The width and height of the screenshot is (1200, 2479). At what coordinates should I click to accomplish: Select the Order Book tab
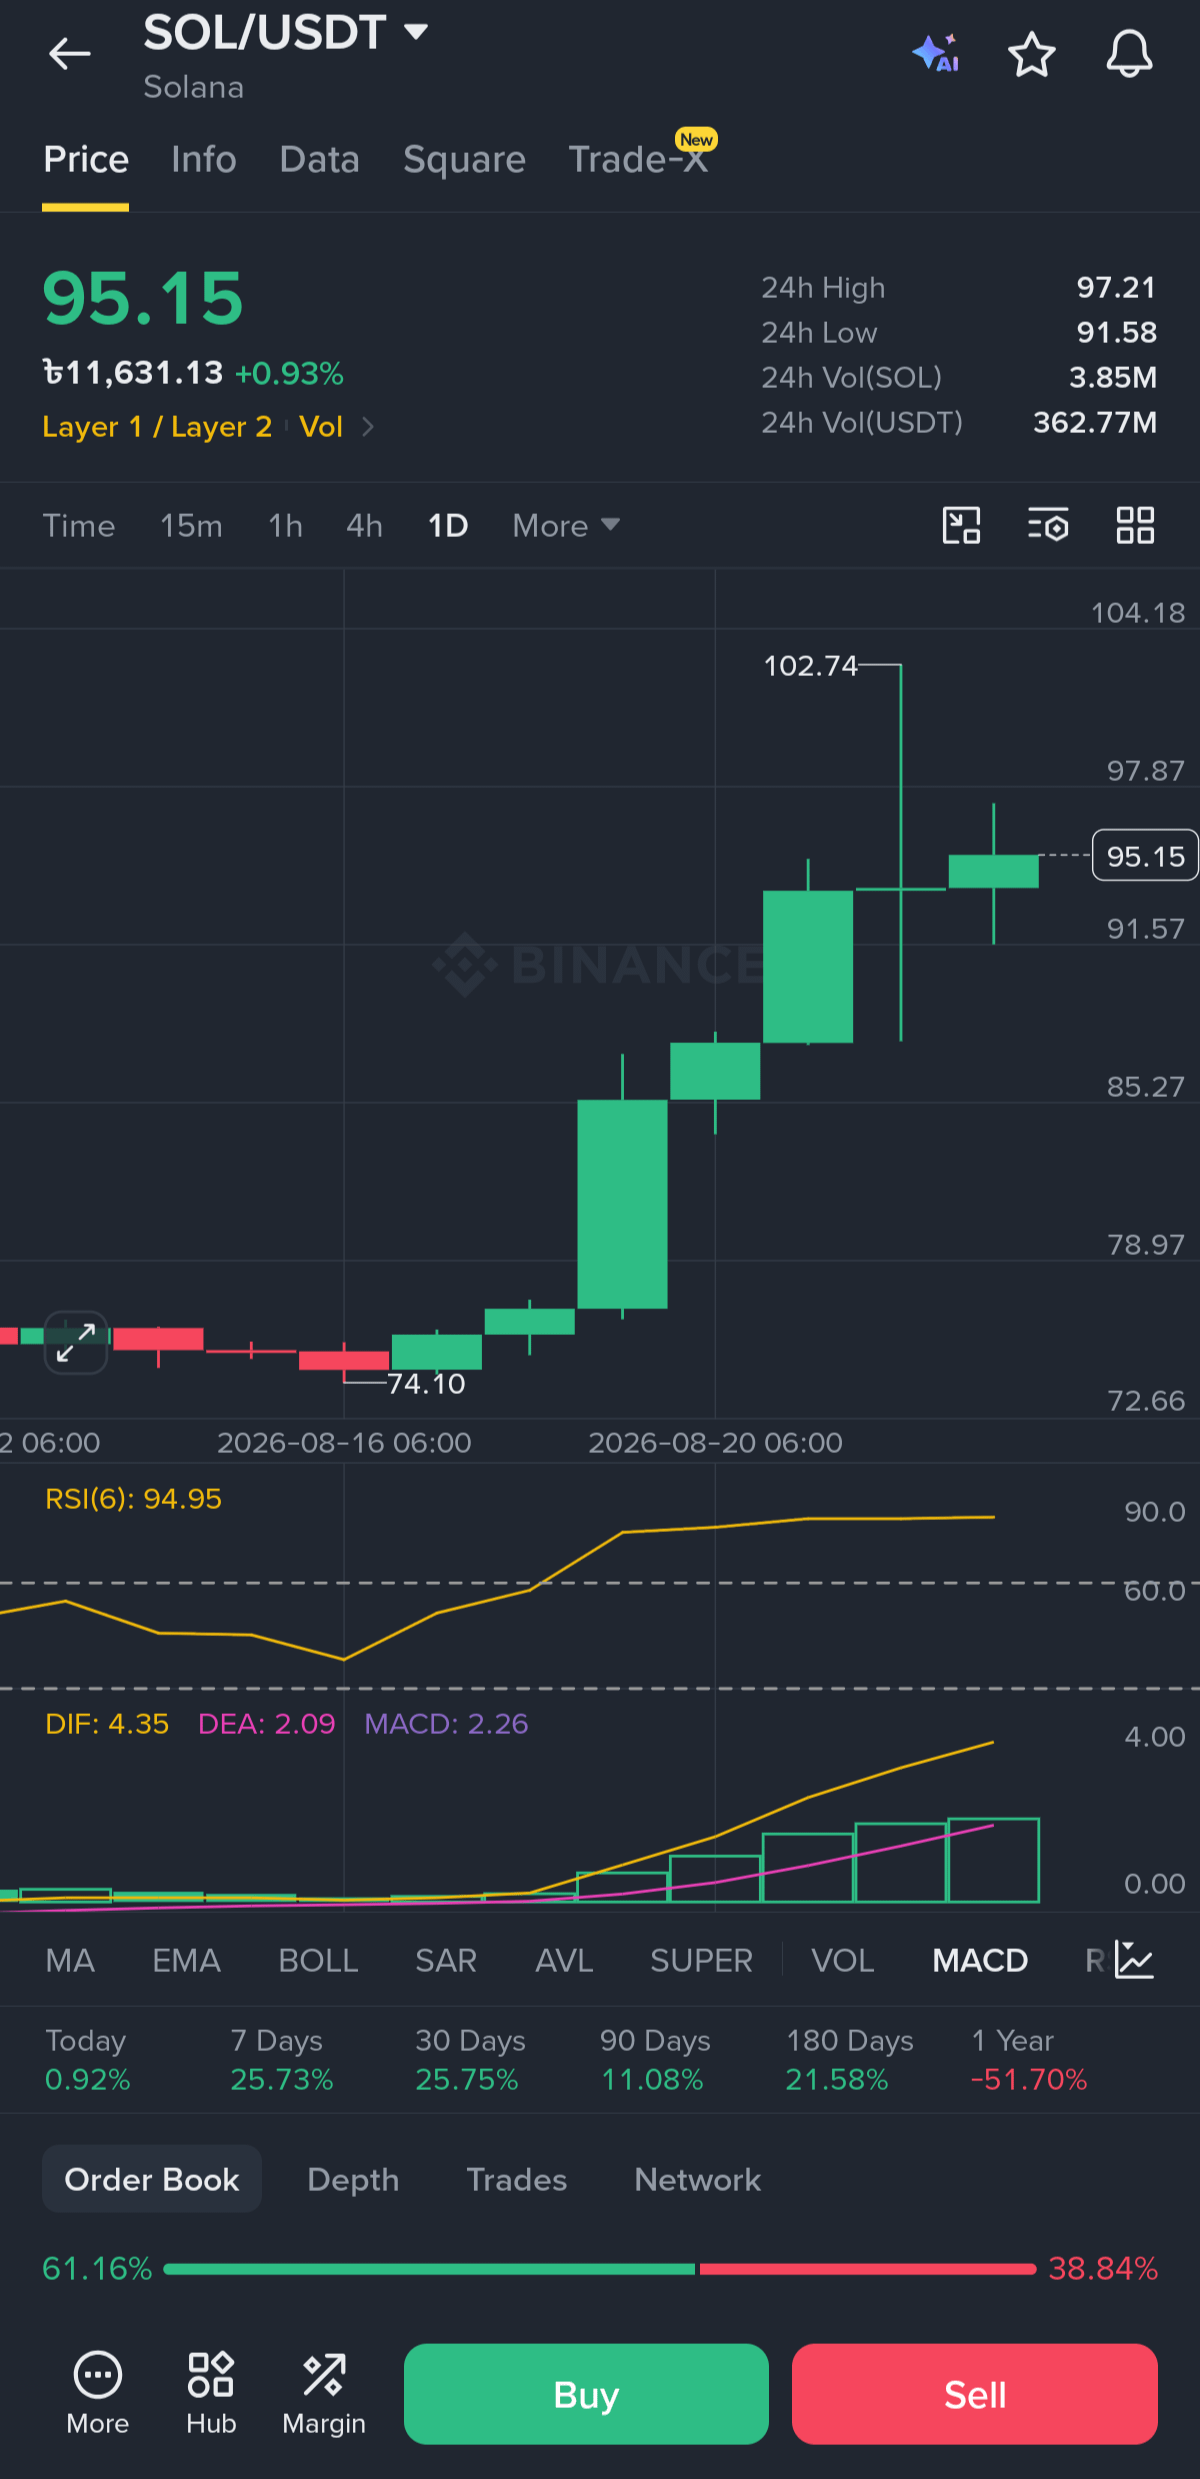(152, 2179)
